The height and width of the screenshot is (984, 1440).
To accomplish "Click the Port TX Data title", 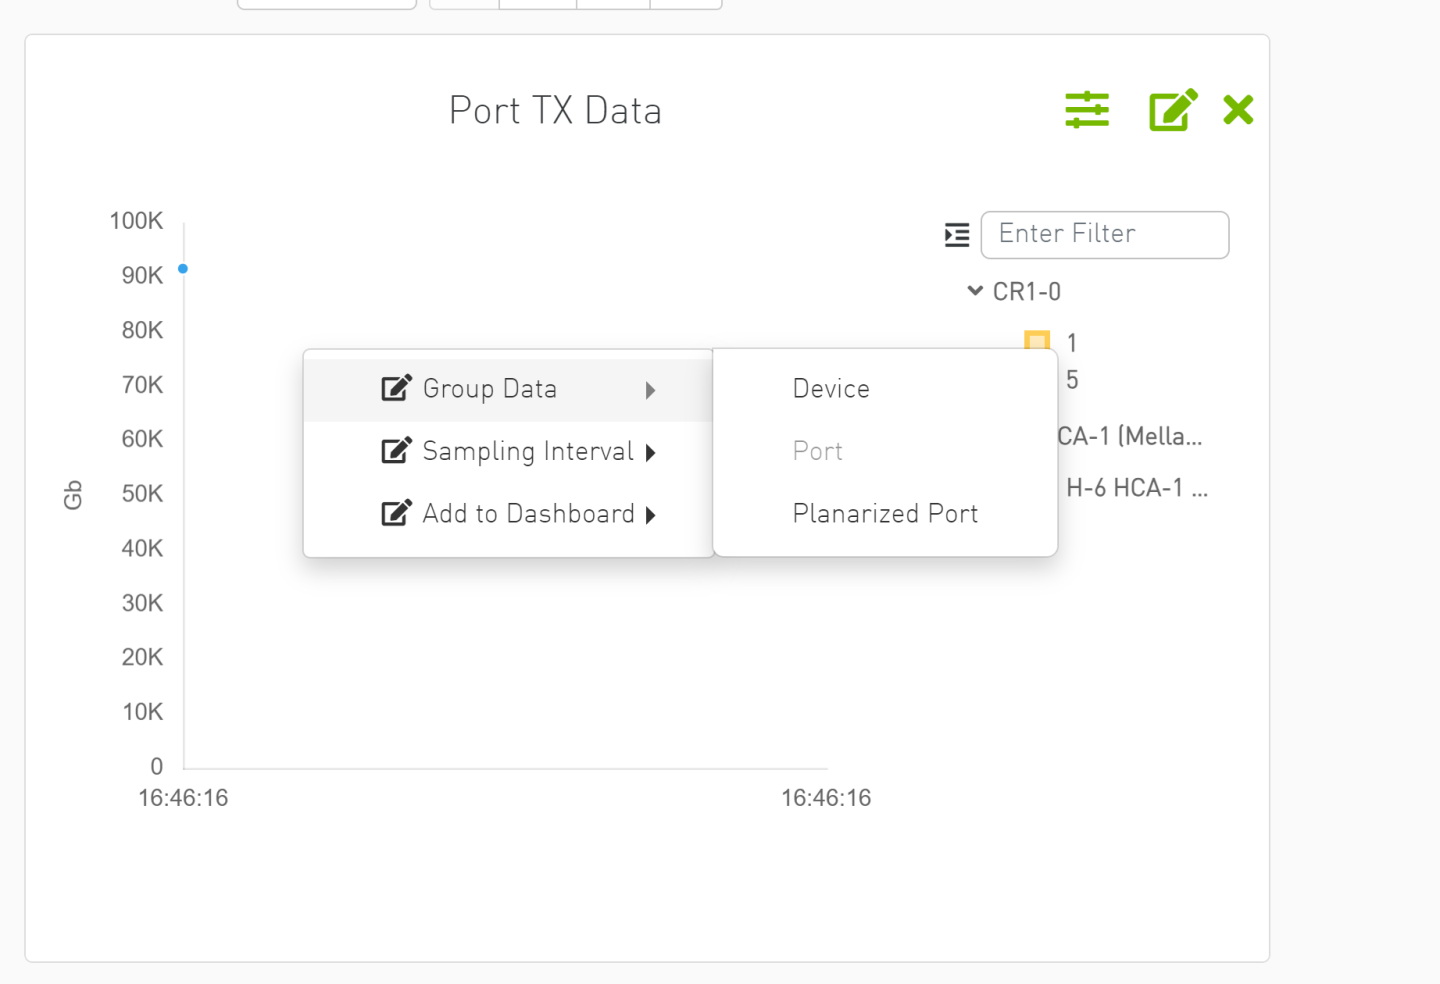I will point(556,110).
